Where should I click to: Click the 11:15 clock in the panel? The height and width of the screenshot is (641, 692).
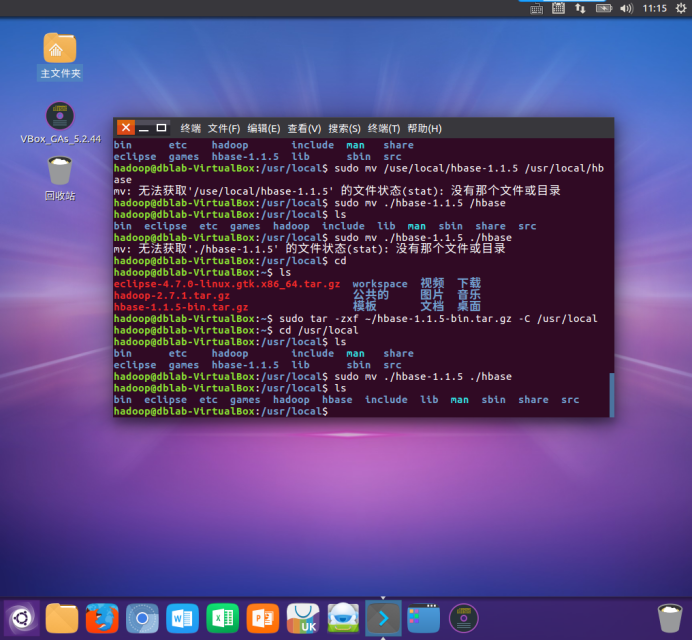pyautogui.click(x=654, y=8)
